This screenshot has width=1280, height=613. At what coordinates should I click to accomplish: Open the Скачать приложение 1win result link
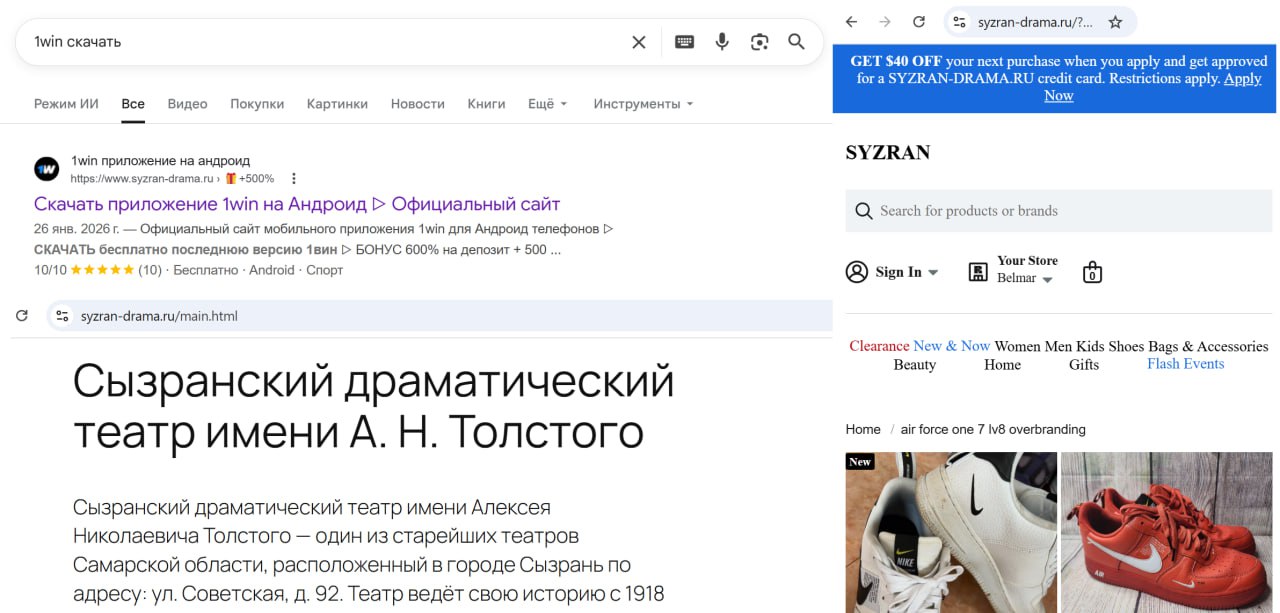[x=297, y=204]
